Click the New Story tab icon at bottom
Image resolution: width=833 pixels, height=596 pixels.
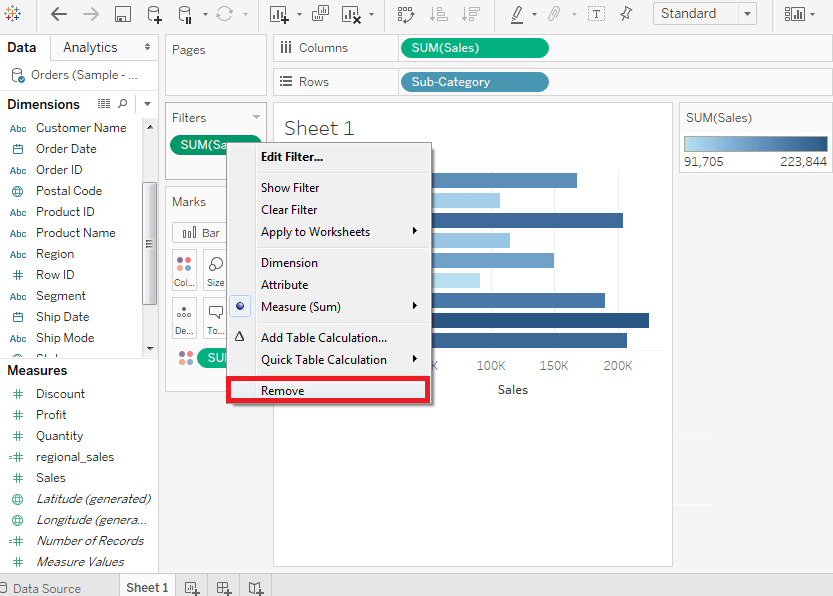[x=256, y=588]
